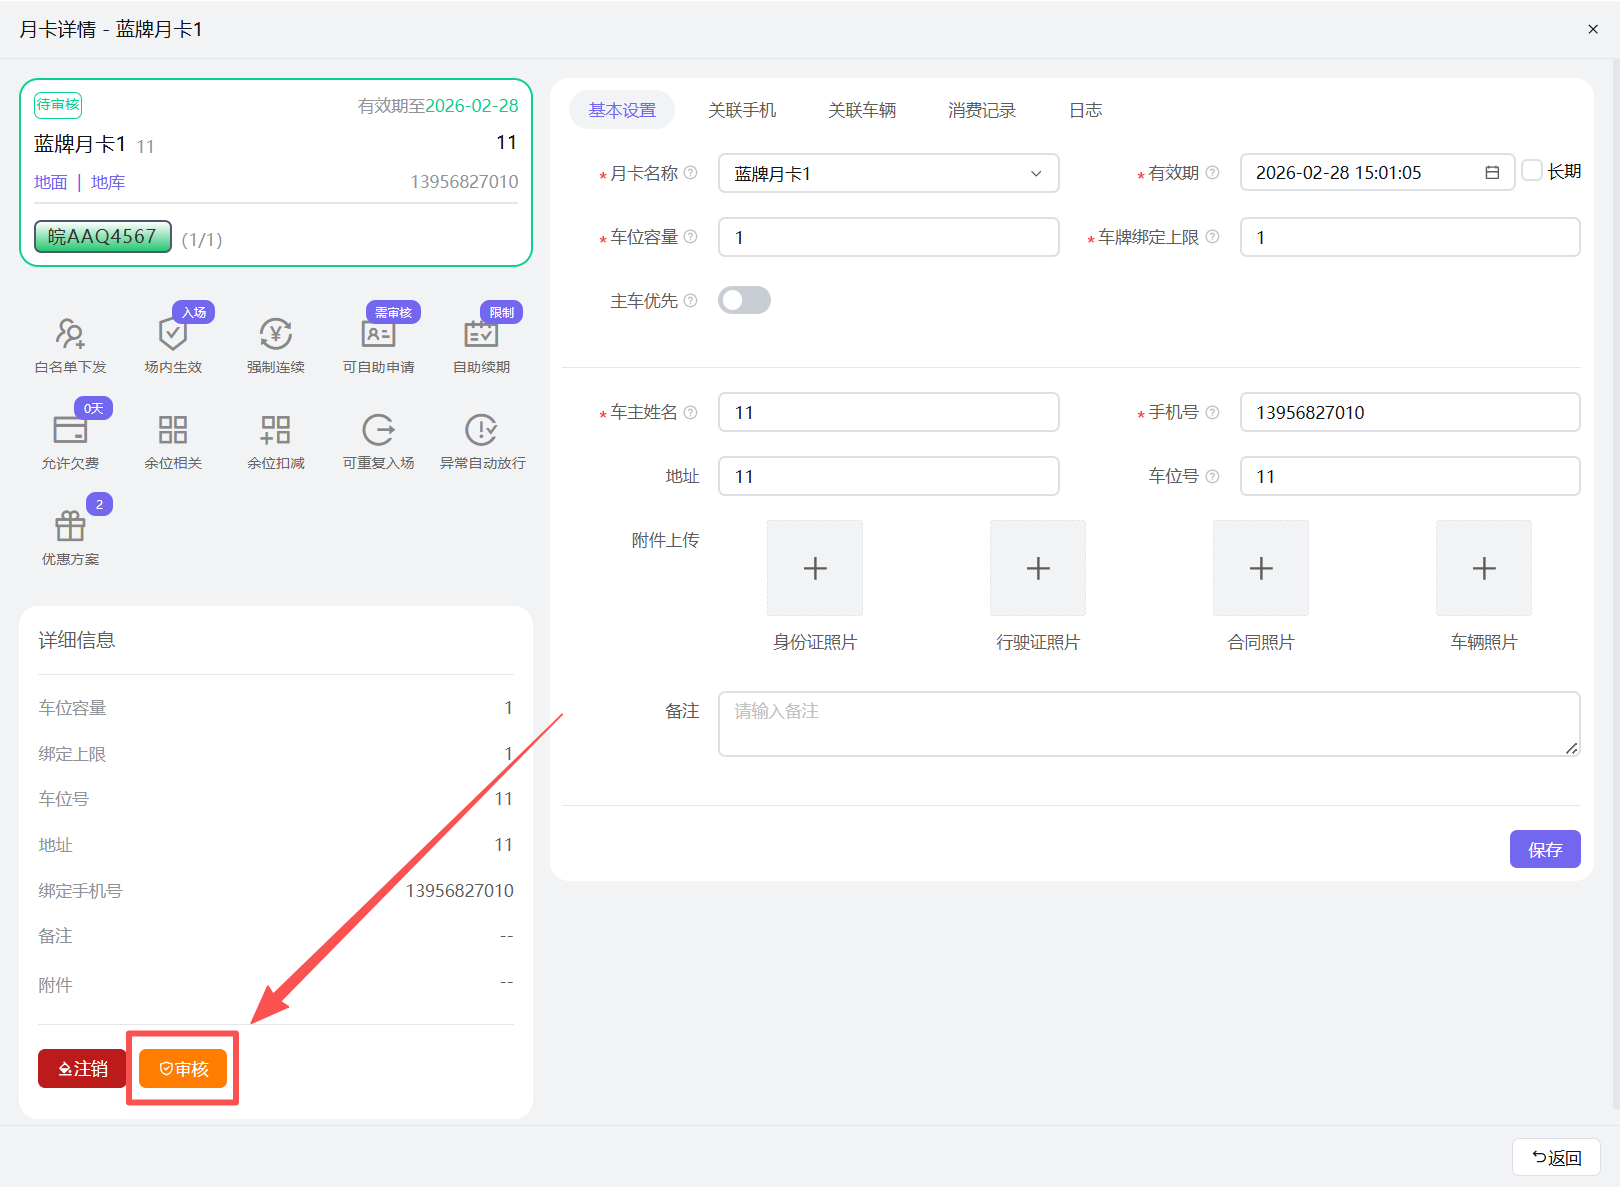Check the 长期 checkbox
The image size is (1620, 1187).
point(1532,171)
